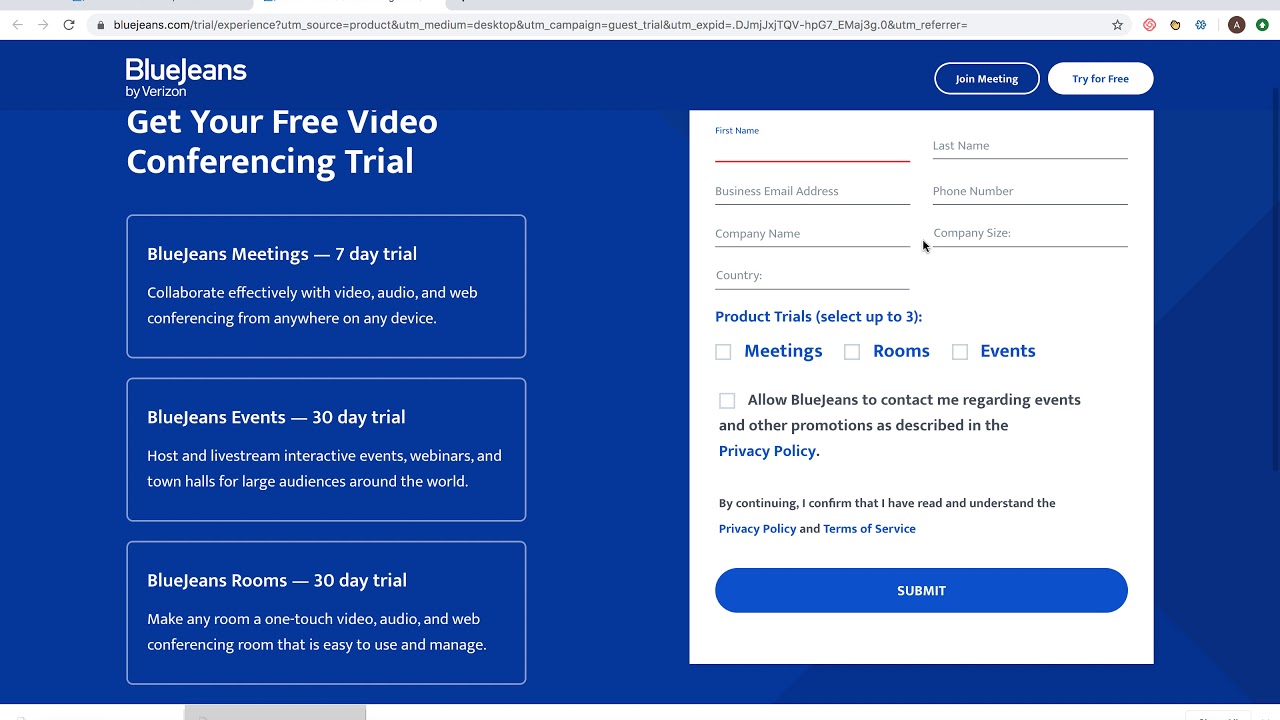Open the red swirl extension icon

pyautogui.click(x=1149, y=25)
